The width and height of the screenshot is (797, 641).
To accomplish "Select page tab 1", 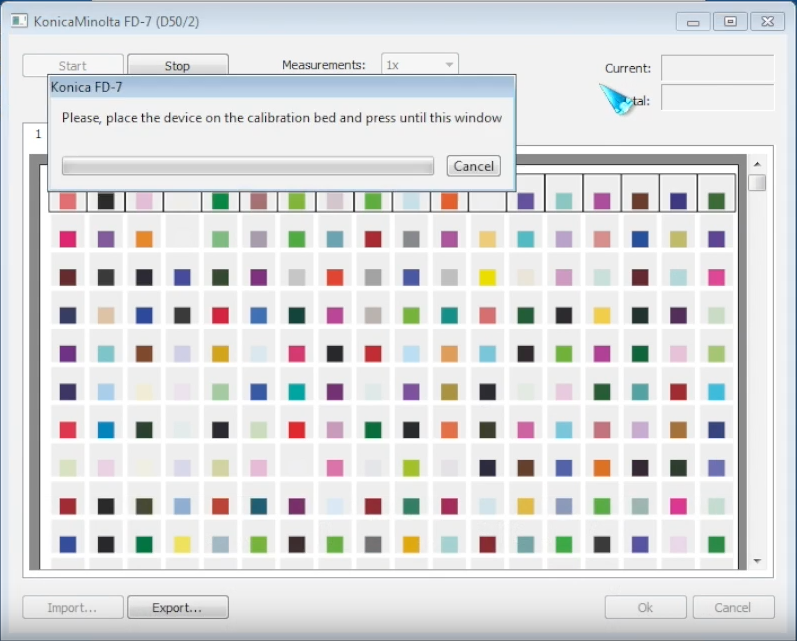I will pos(38,134).
